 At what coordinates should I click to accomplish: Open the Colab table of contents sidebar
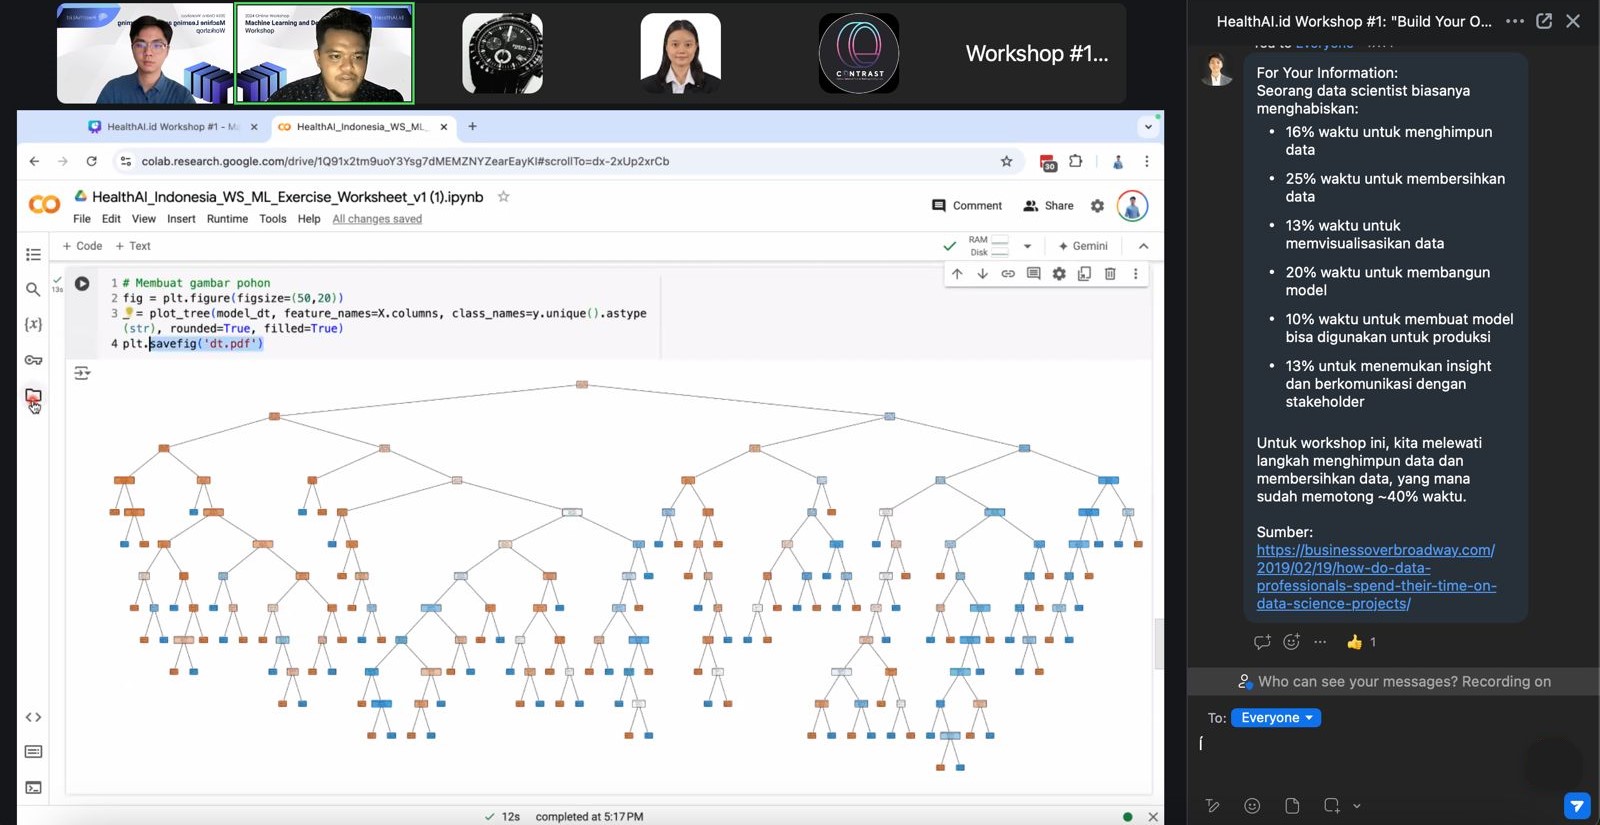33,255
